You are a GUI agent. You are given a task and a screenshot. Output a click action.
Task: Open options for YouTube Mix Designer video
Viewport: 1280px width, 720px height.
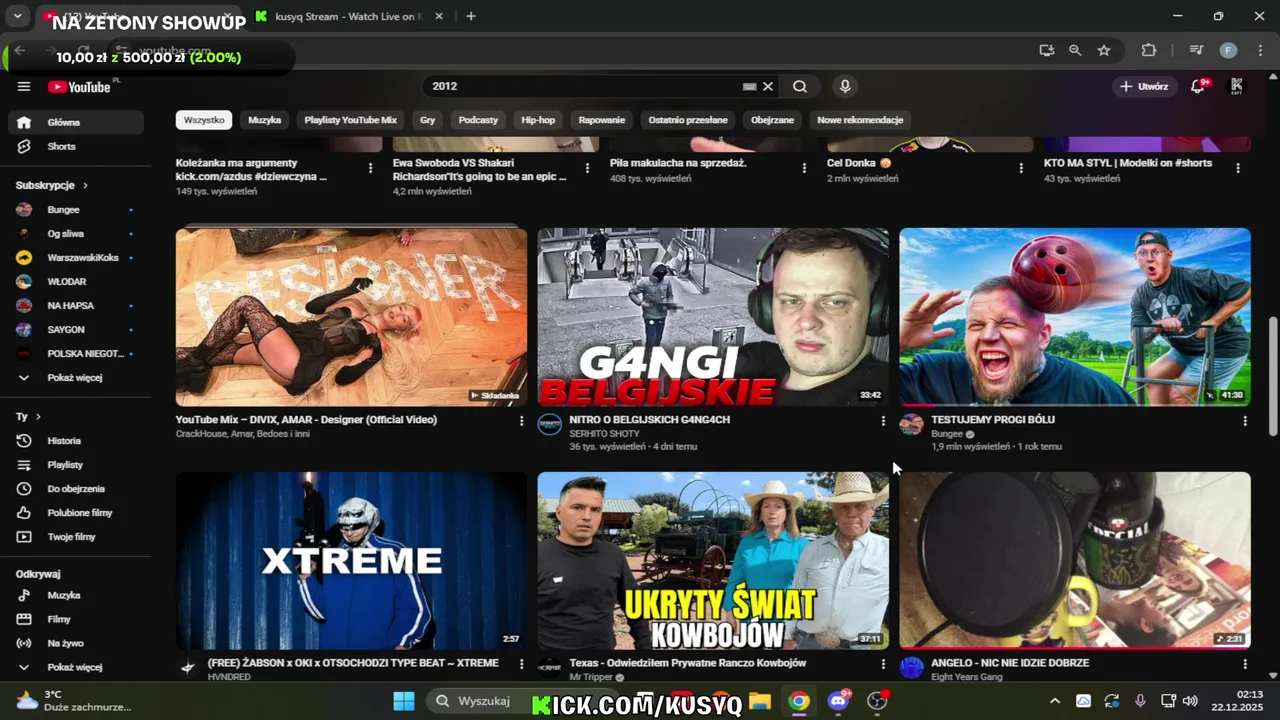click(521, 421)
